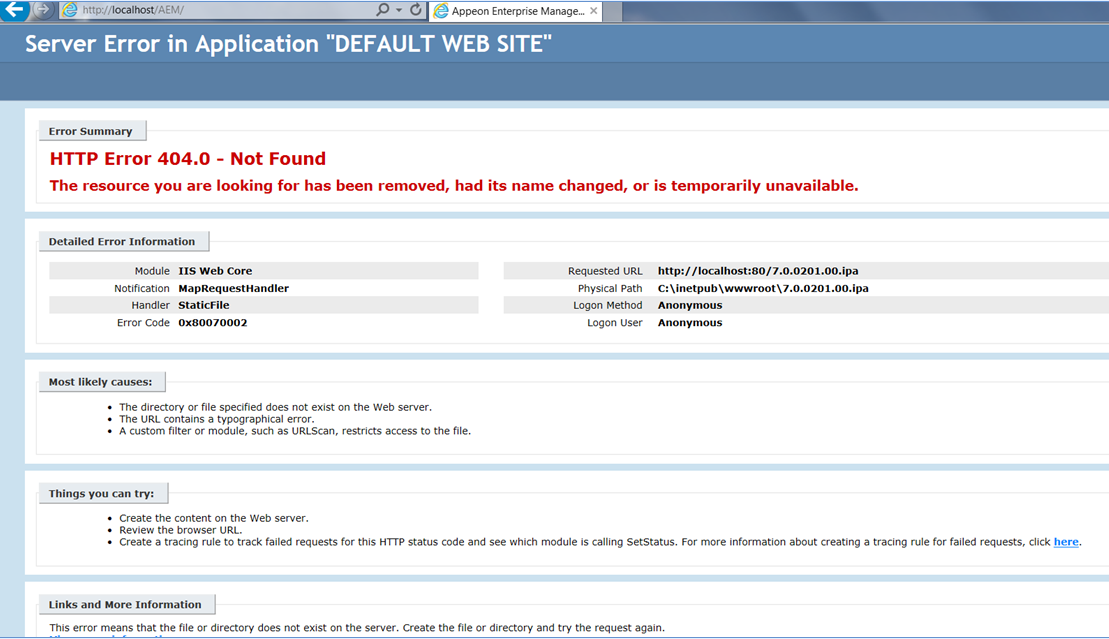Viewport: 1109px width, 639px height.
Task: Click 'Create the content on the Web server' bullet
Action: (x=214, y=518)
